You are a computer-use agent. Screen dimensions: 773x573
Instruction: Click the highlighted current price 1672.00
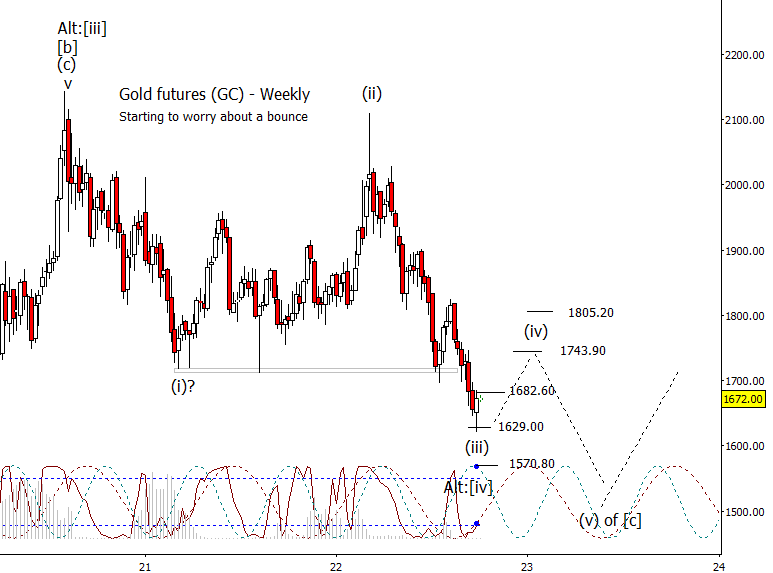(x=743, y=398)
